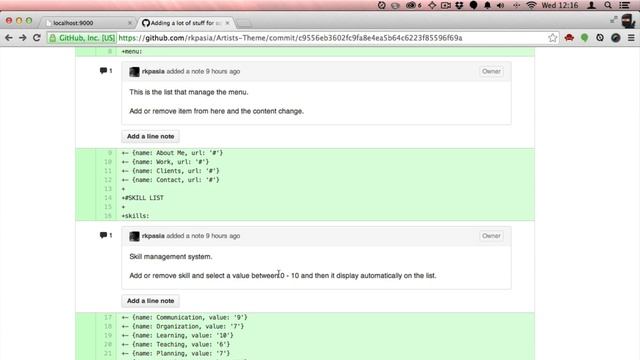Image resolution: width=640 pixels, height=360 pixels.
Task: Reload the page with the refresh icon
Action: point(36,38)
